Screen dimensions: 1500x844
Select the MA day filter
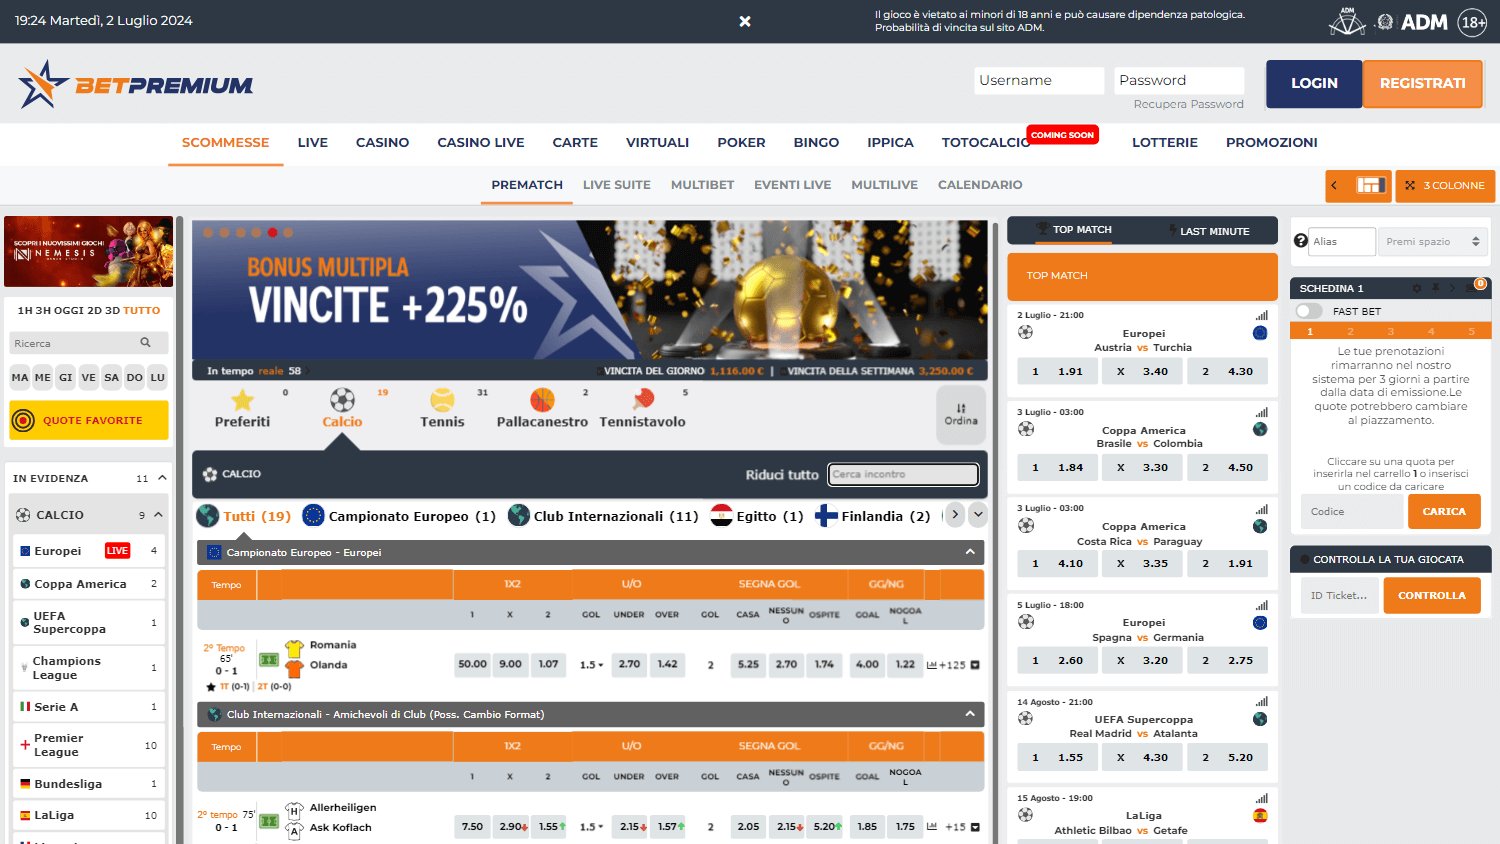tap(20, 377)
